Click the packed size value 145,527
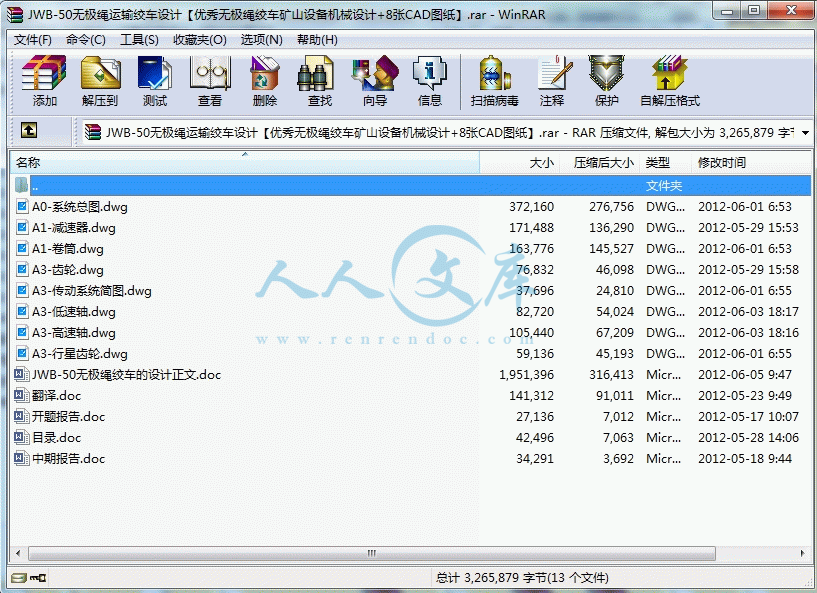The image size is (817, 593). [611, 249]
